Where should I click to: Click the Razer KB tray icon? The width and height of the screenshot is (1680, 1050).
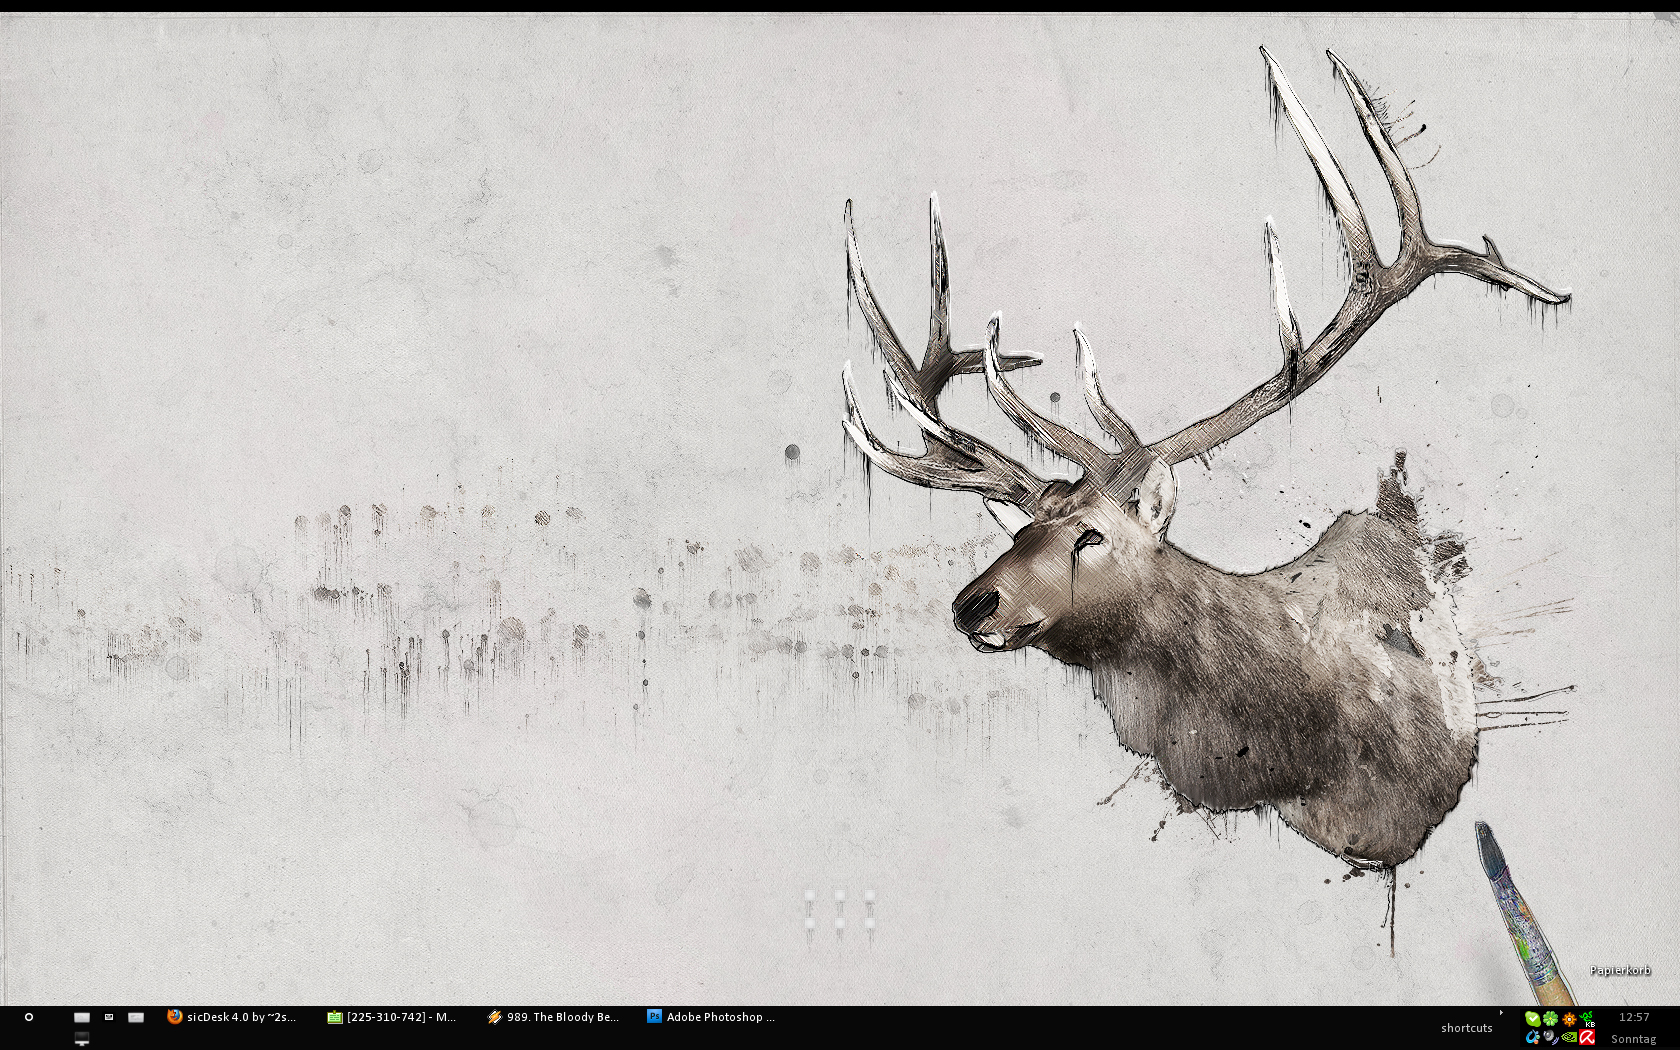coord(1587,1019)
